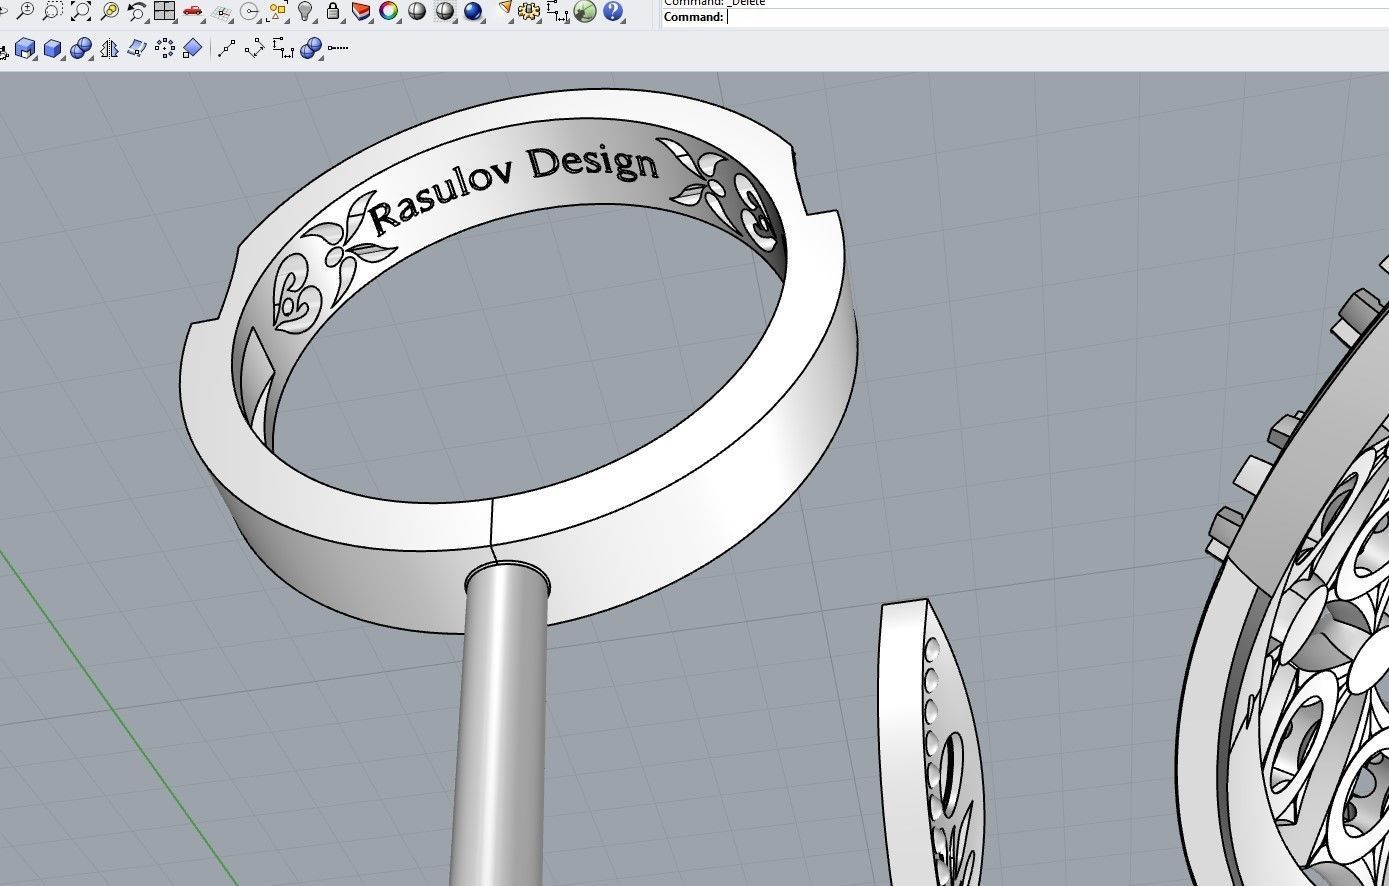Click the red car Set View icon

[193, 11]
